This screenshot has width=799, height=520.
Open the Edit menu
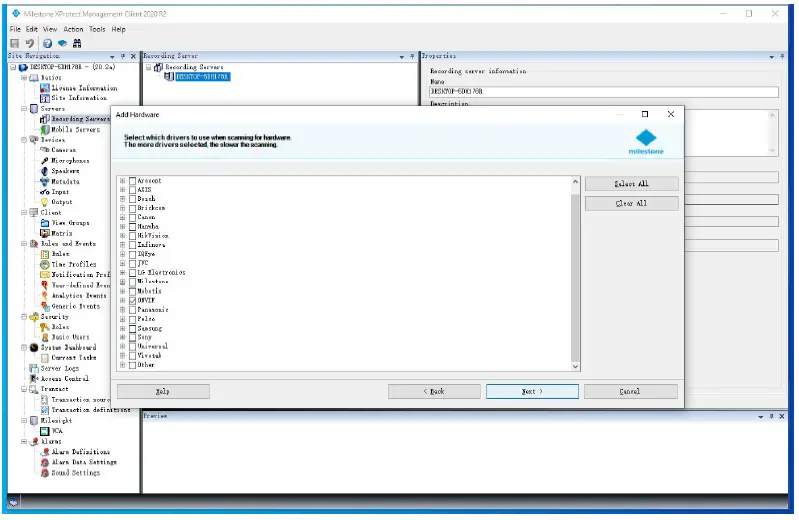click(x=32, y=29)
